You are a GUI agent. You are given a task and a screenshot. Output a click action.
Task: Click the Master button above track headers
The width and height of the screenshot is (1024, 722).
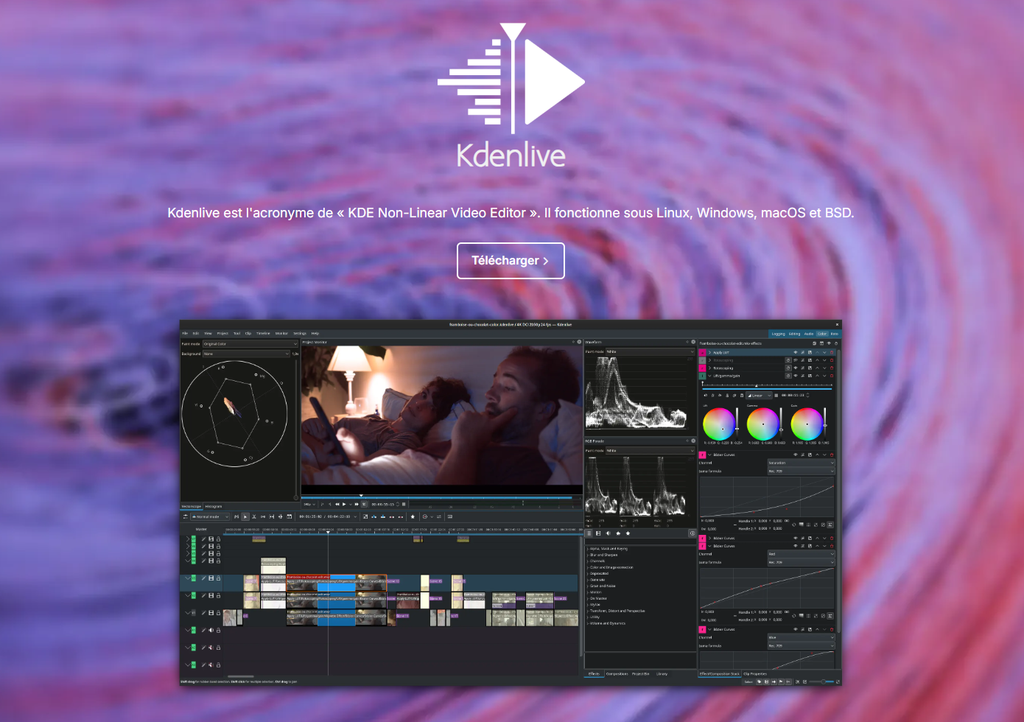pyautogui.click(x=201, y=529)
